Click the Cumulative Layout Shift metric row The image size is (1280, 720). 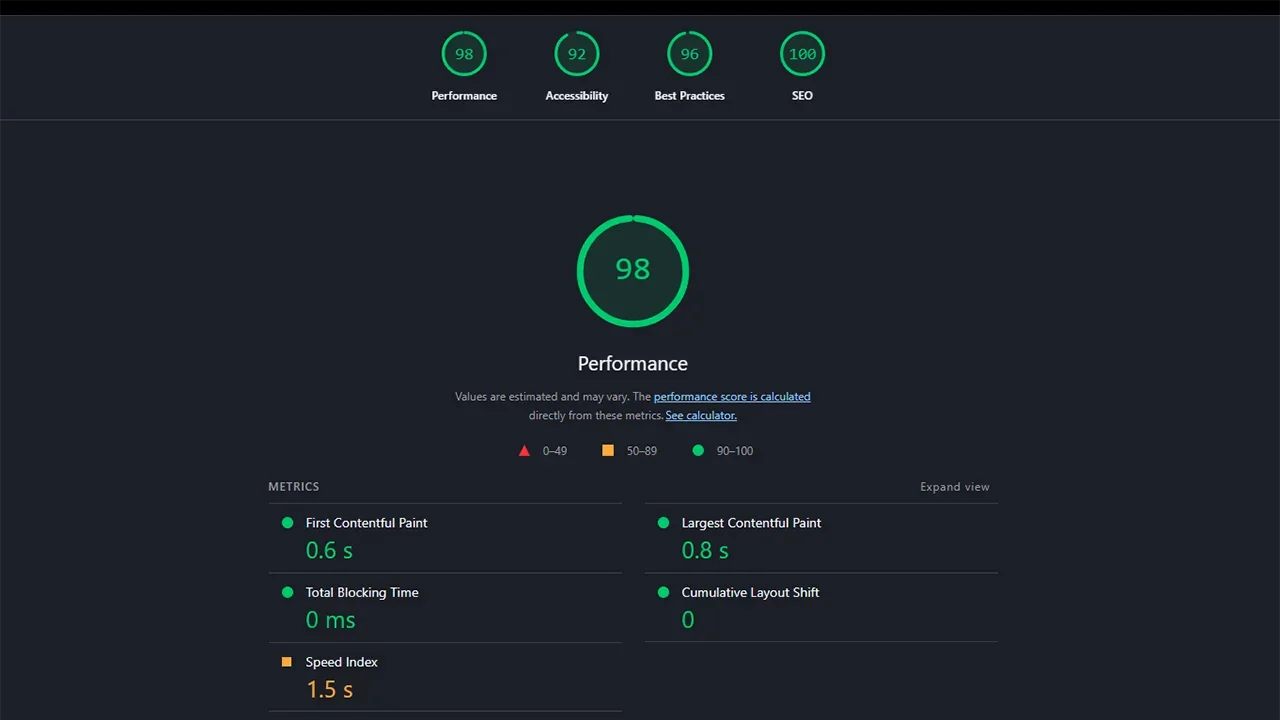coord(821,608)
